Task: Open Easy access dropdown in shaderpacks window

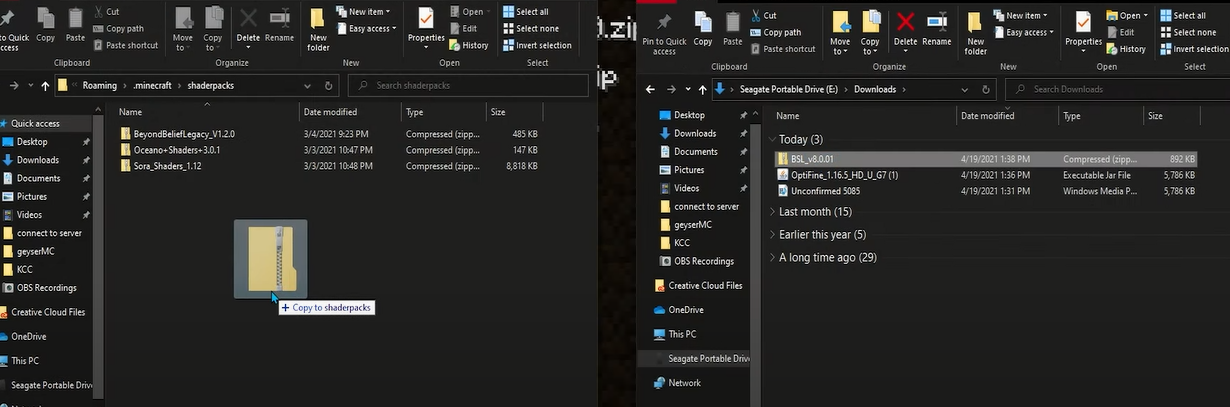Action: click(368, 28)
